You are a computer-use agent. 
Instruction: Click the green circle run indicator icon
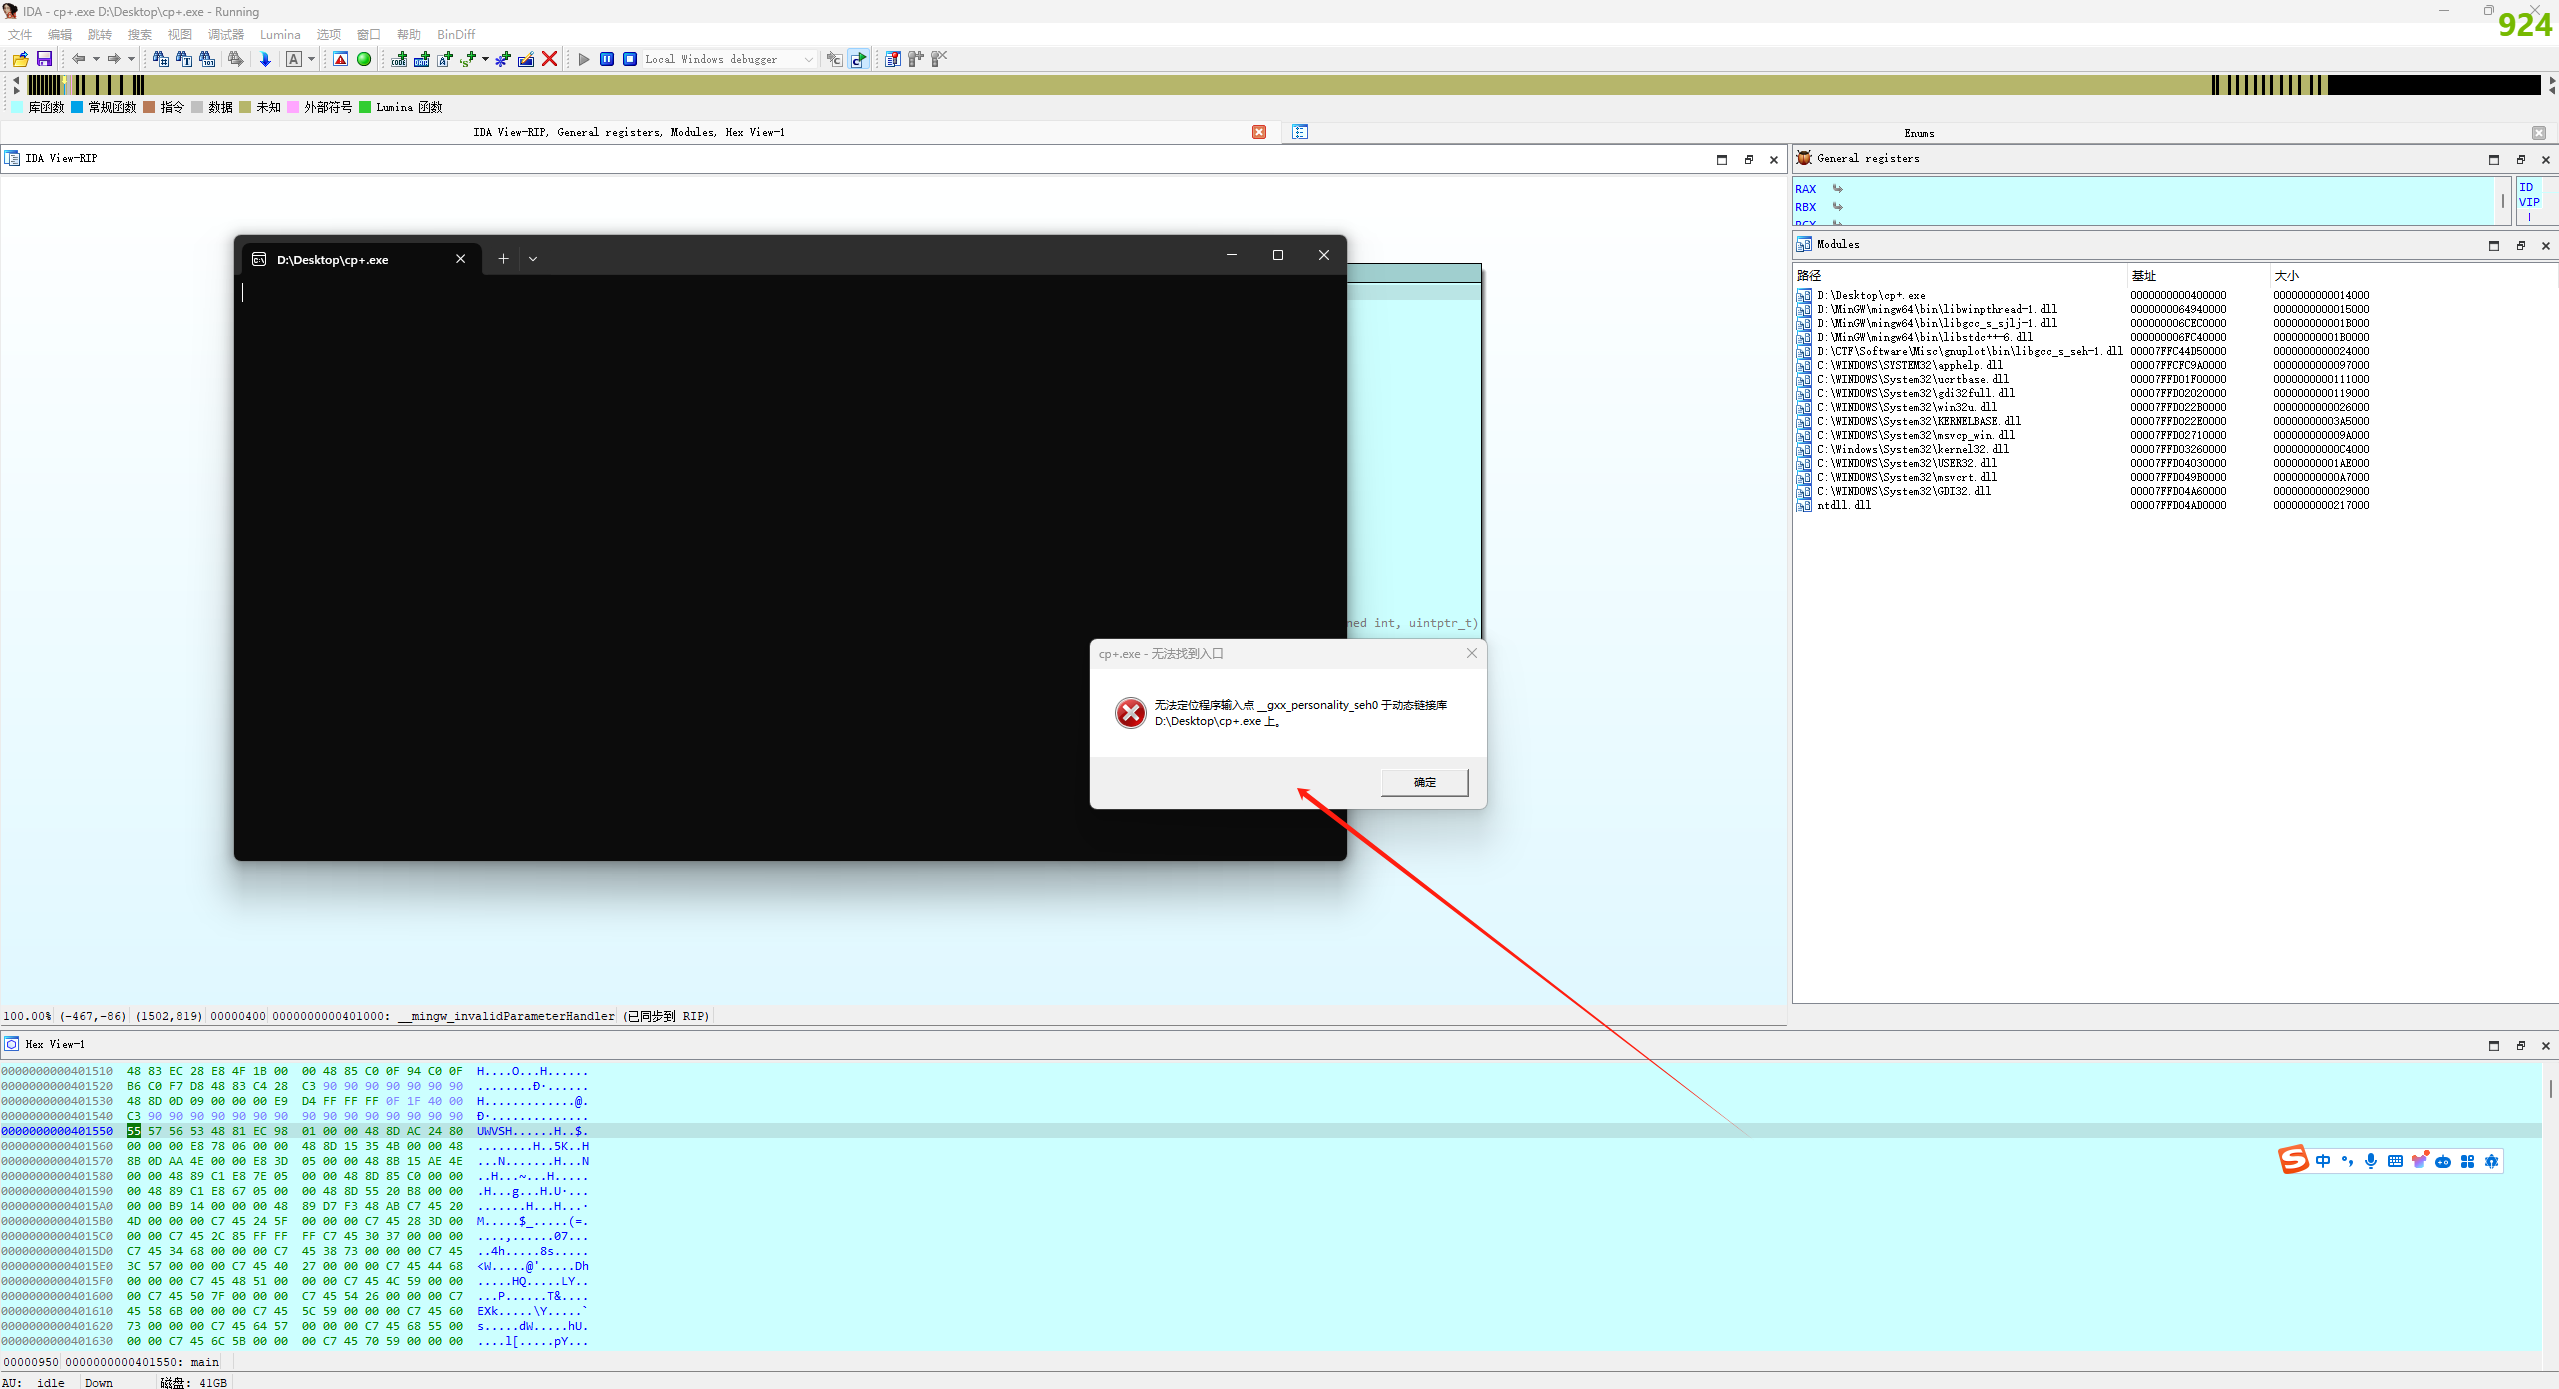[364, 59]
